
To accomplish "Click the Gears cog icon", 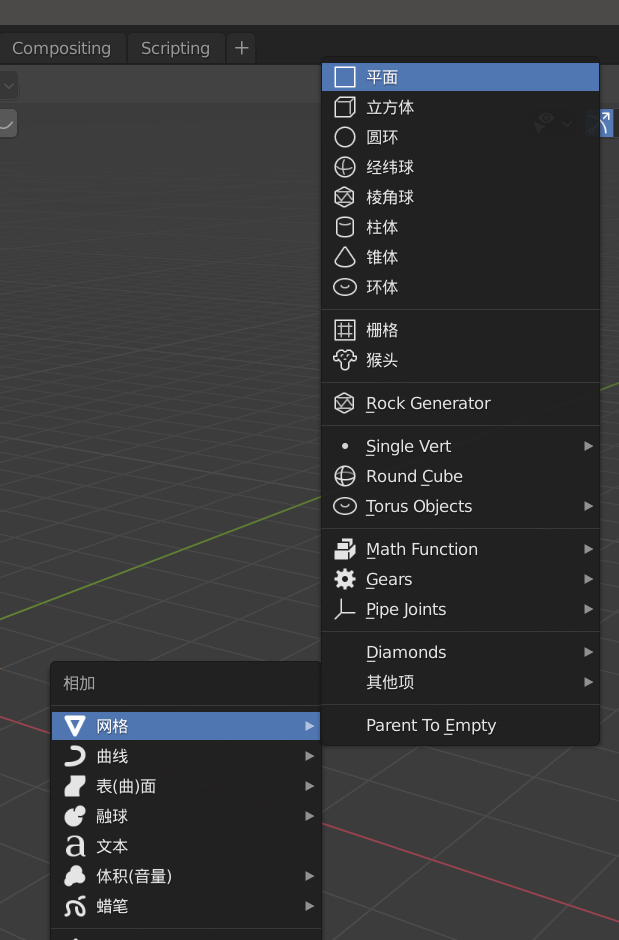I will point(345,580).
